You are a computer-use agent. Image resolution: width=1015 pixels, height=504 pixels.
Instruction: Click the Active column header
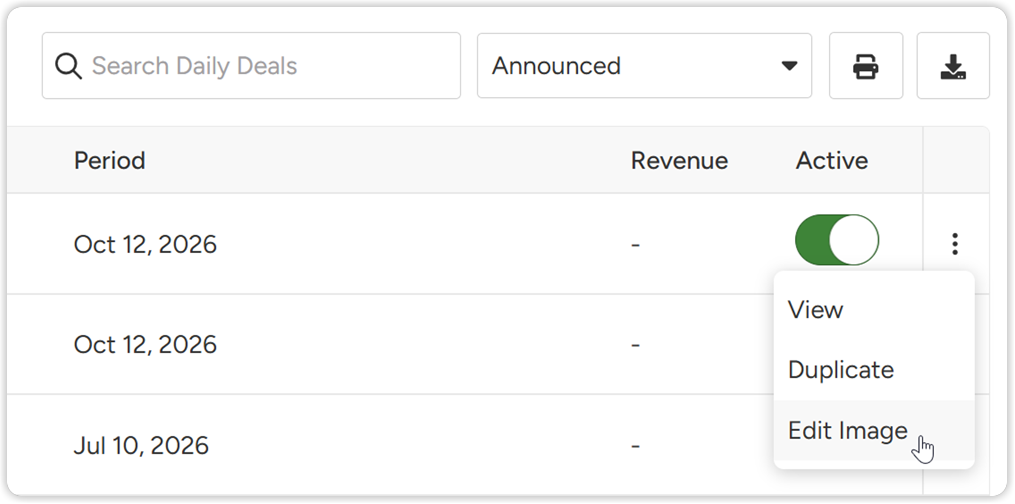832,160
